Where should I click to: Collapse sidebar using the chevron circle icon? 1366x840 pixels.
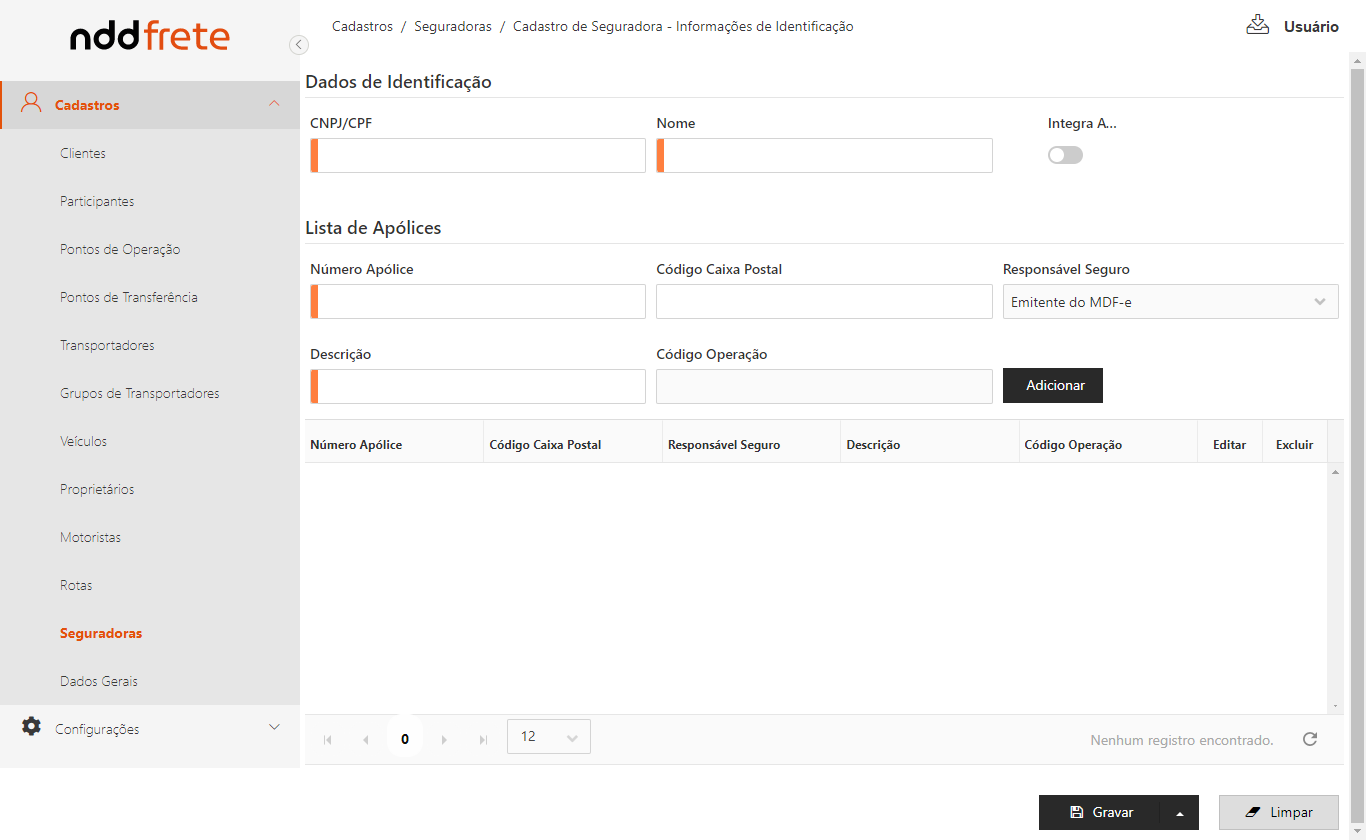pos(298,44)
